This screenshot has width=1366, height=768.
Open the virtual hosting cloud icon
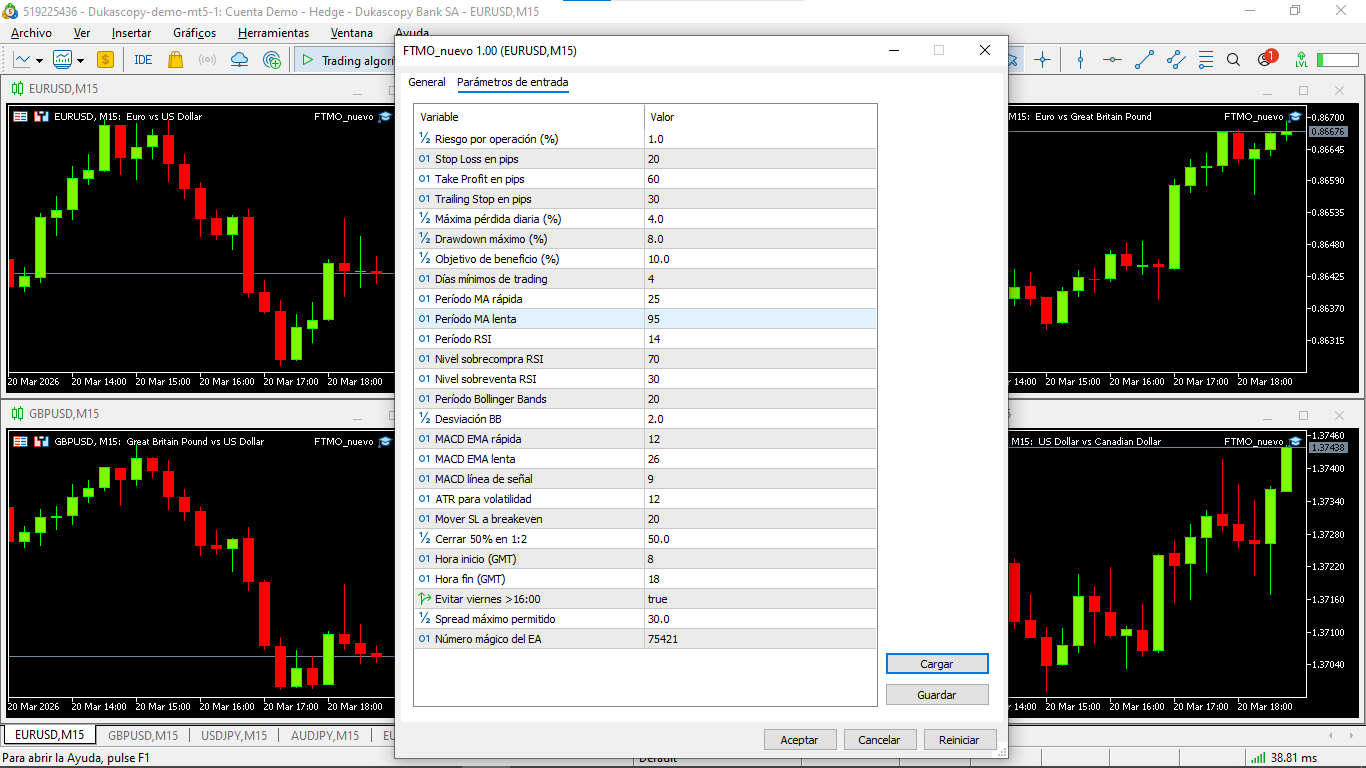point(240,60)
